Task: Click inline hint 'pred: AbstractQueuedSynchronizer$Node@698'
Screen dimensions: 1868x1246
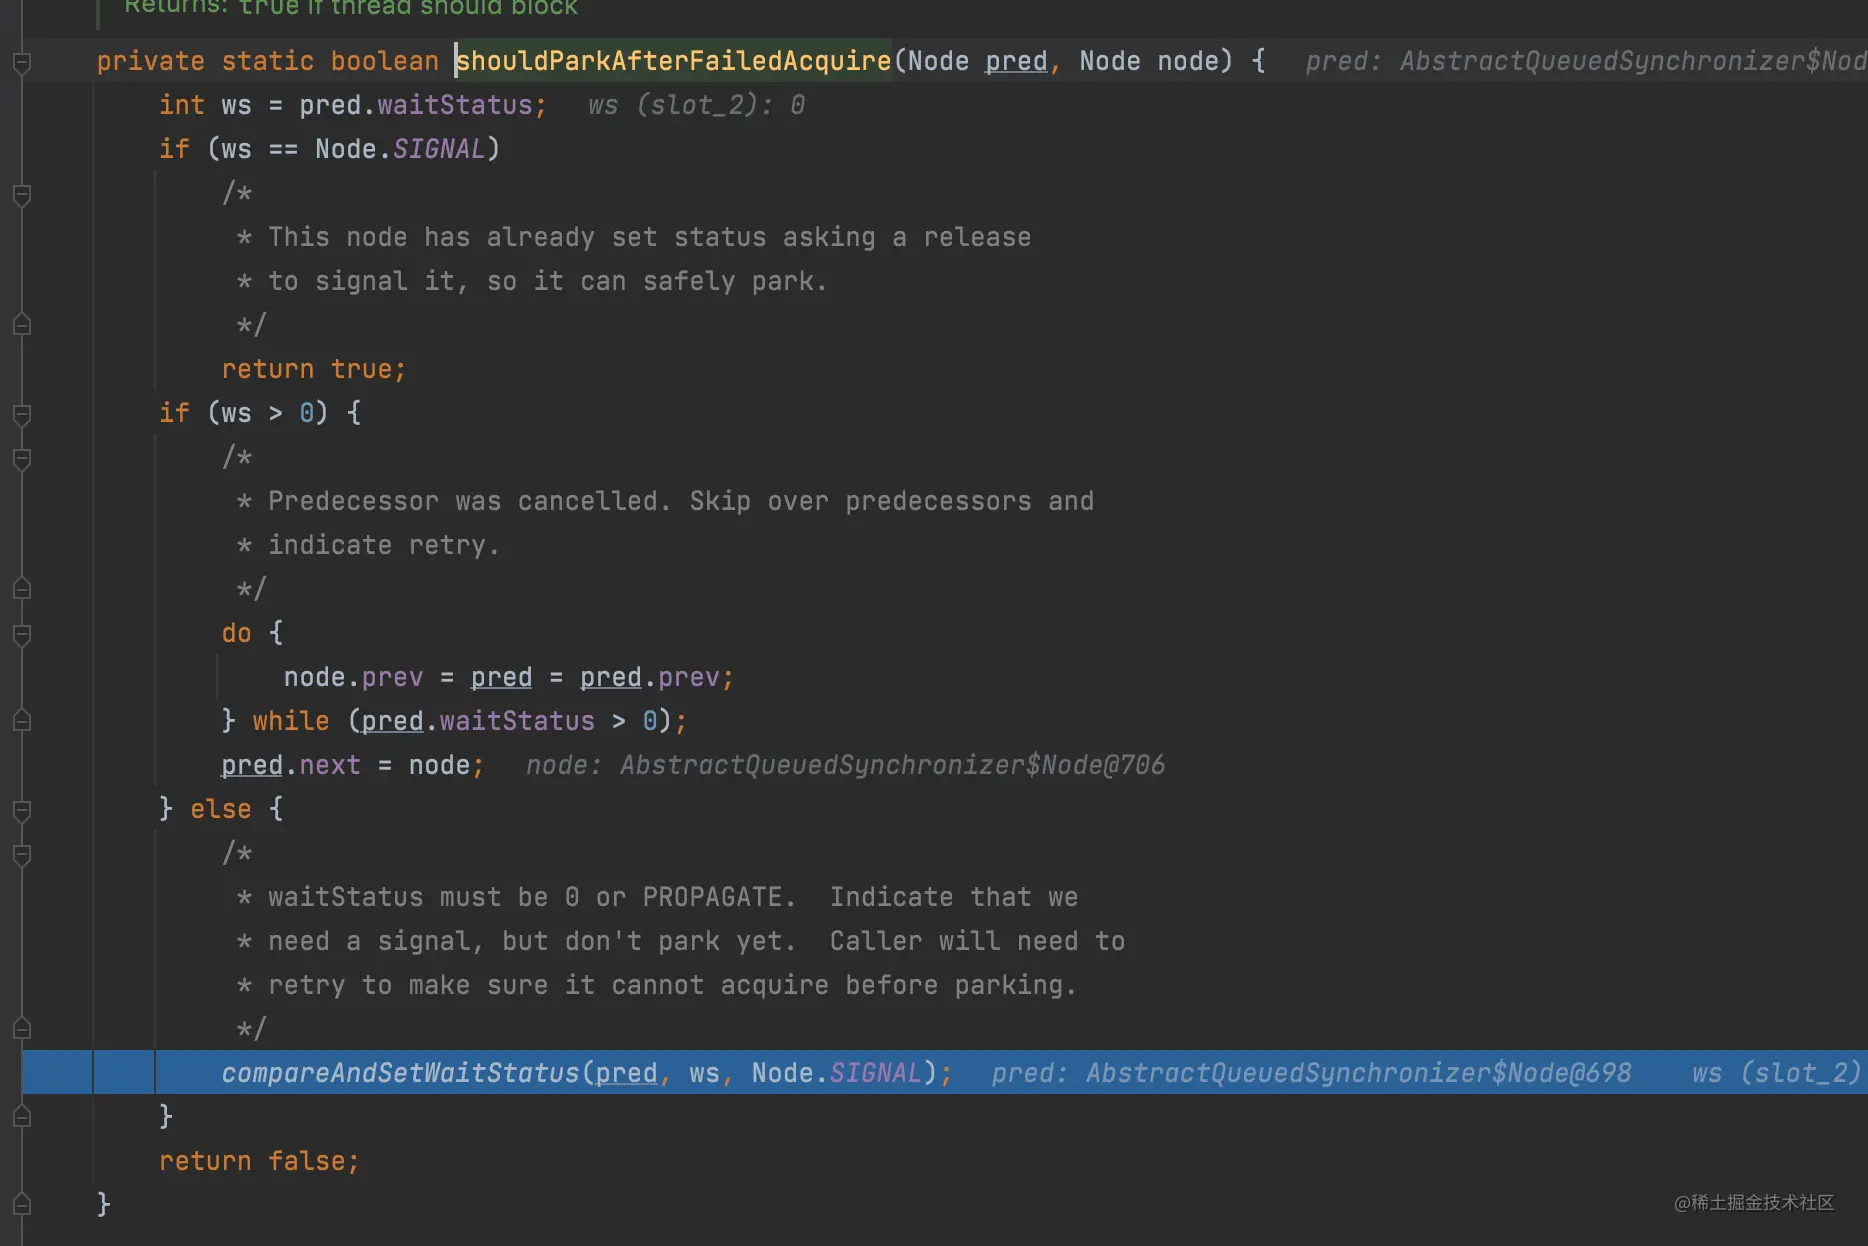Action: (x=1311, y=1073)
